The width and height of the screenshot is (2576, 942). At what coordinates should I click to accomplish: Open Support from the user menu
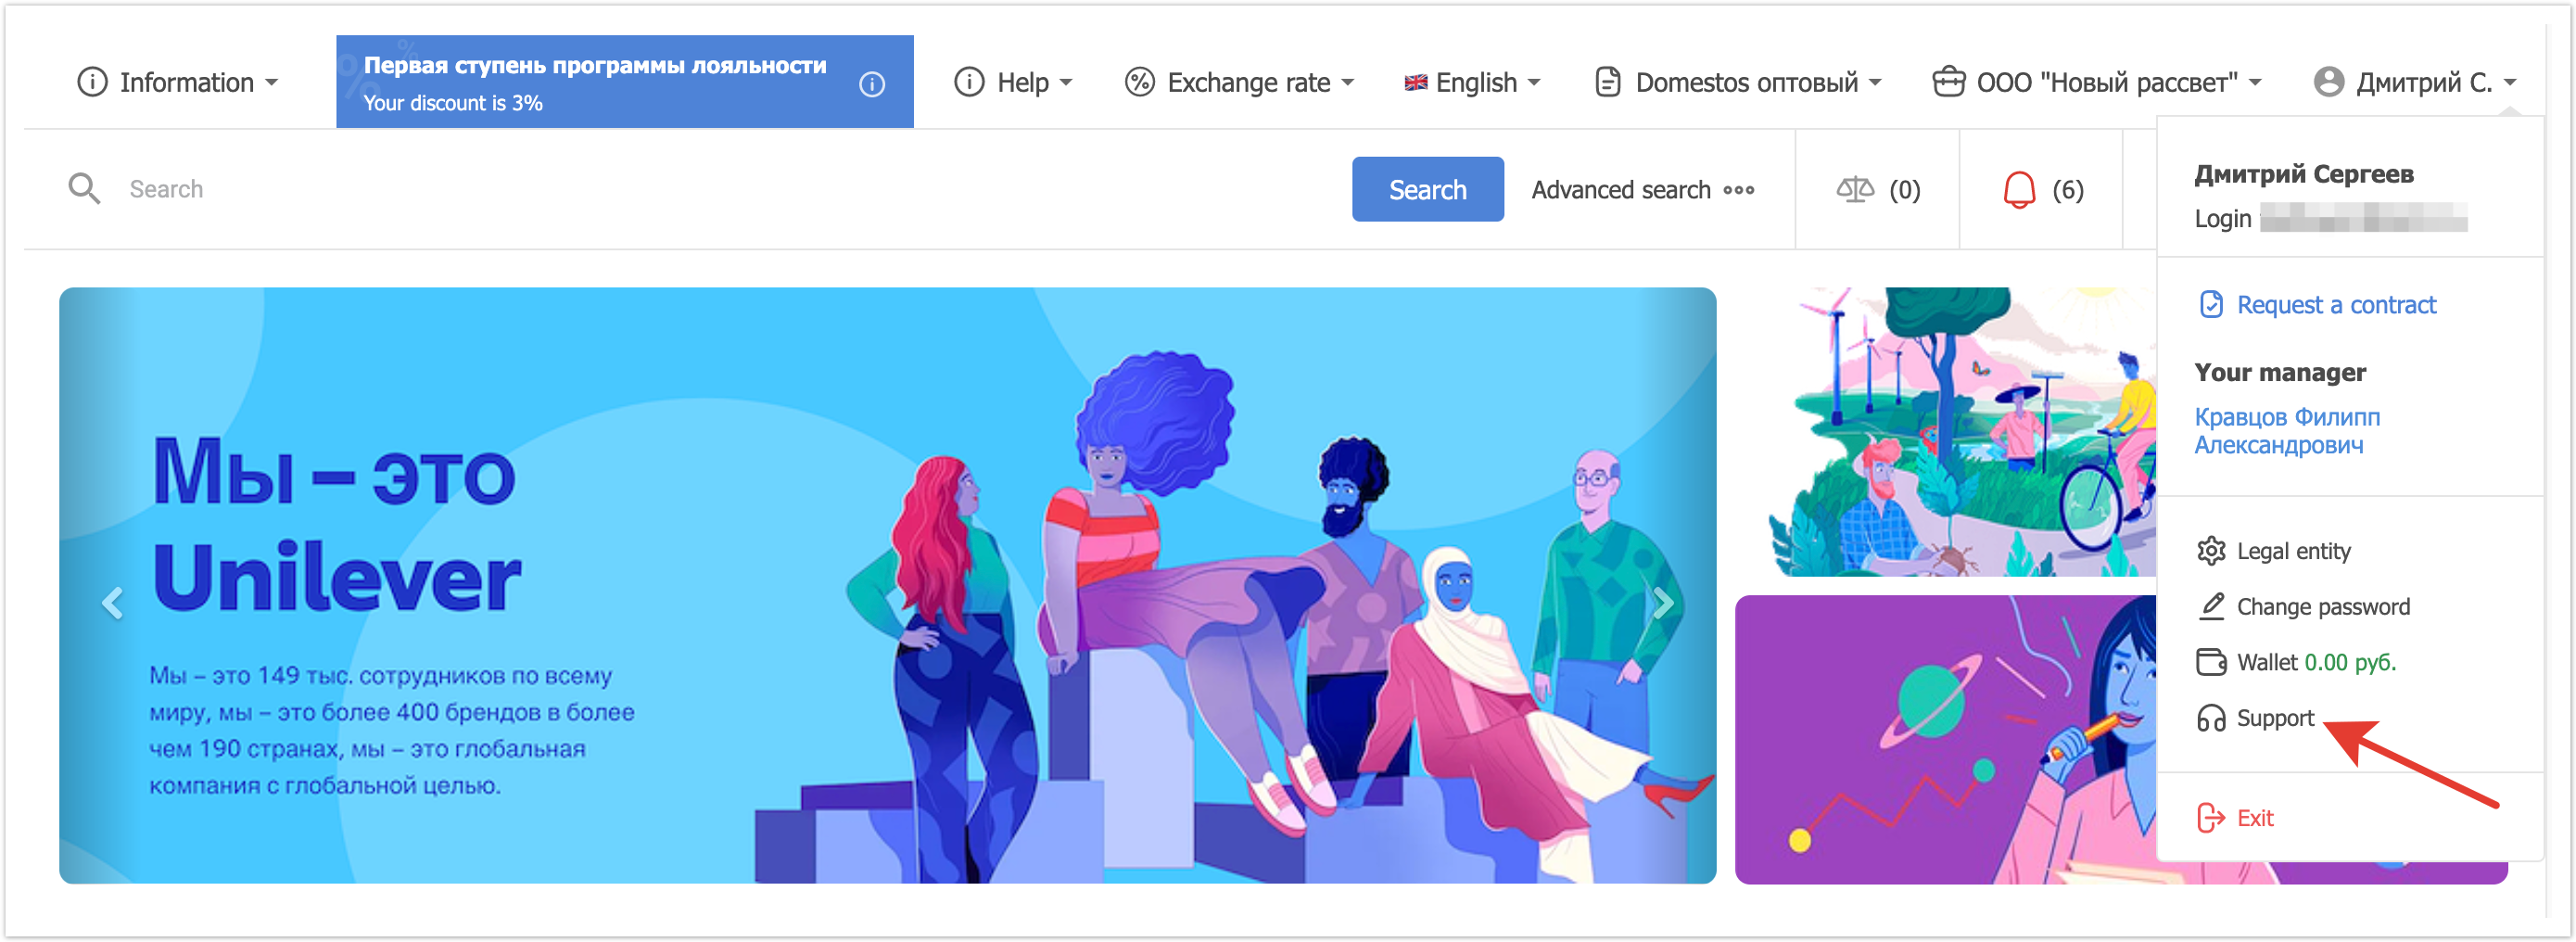(2274, 718)
